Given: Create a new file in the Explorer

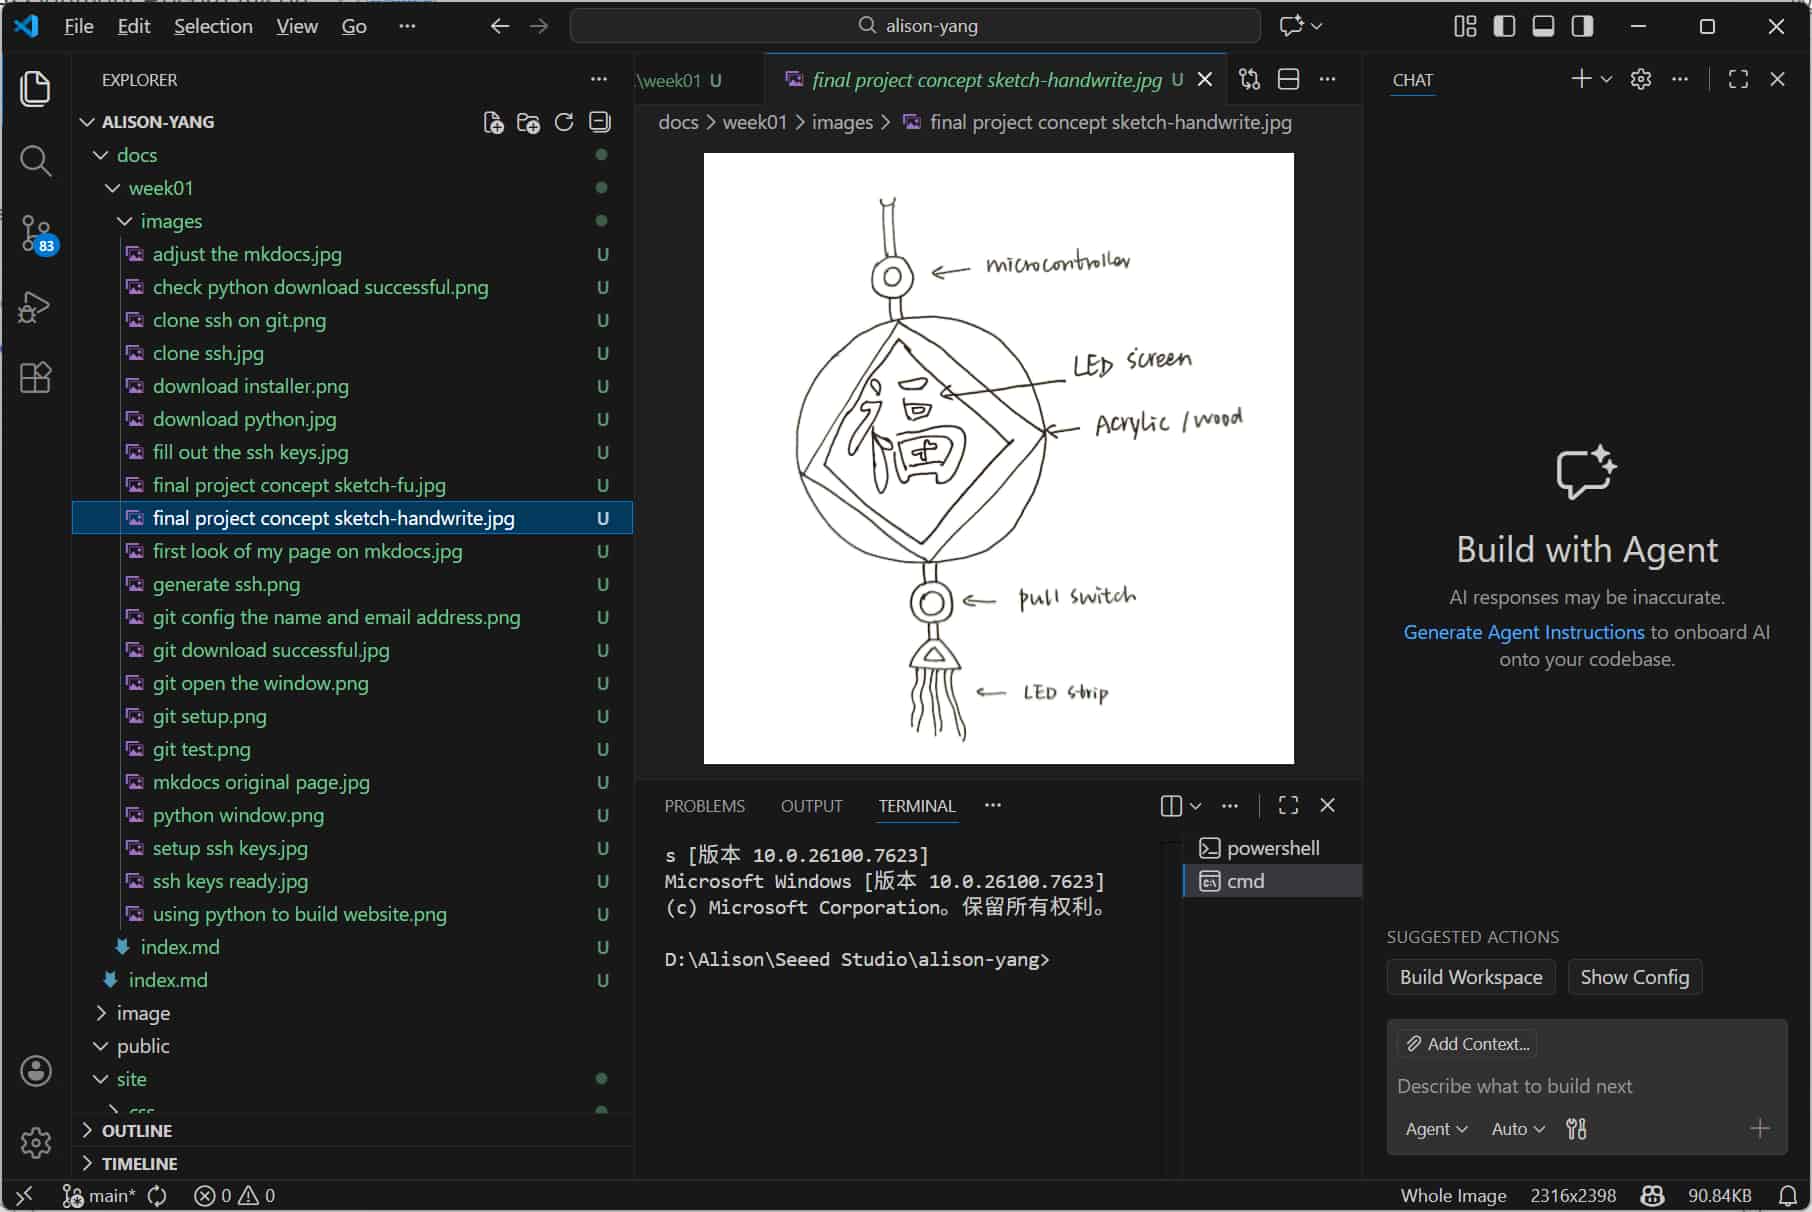Looking at the screenshot, I should tap(492, 121).
